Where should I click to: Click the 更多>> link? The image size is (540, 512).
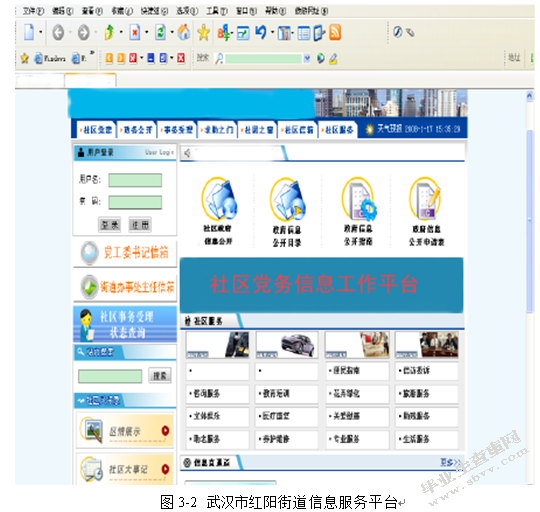(x=450, y=462)
